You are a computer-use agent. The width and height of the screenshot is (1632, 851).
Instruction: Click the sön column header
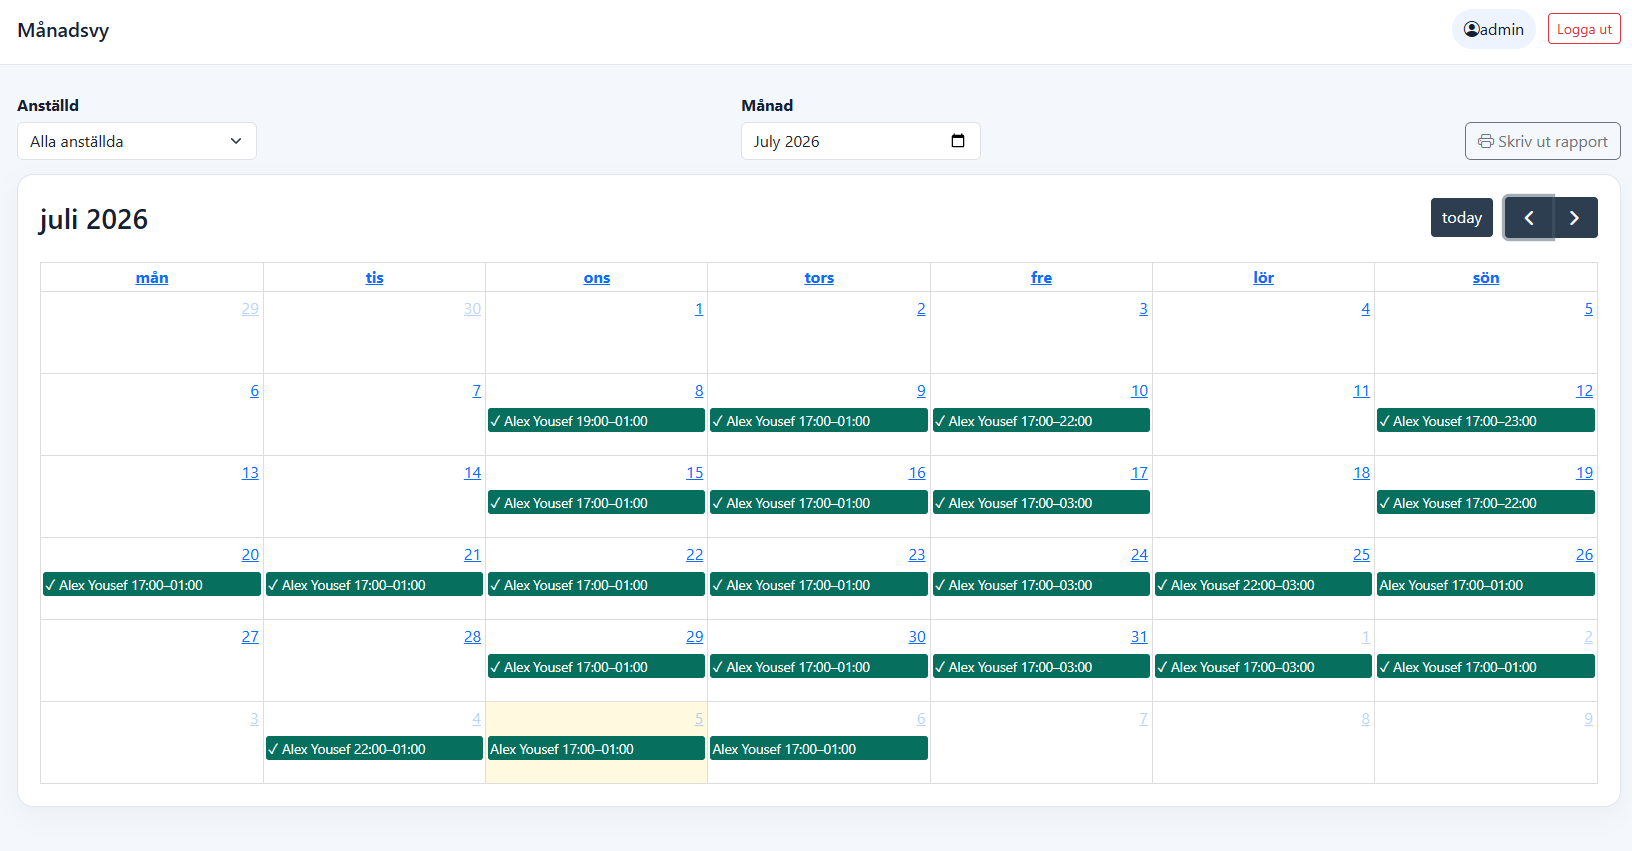tap(1486, 278)
